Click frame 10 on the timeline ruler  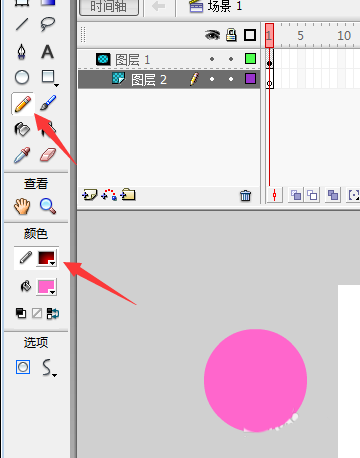pos(344,35)
